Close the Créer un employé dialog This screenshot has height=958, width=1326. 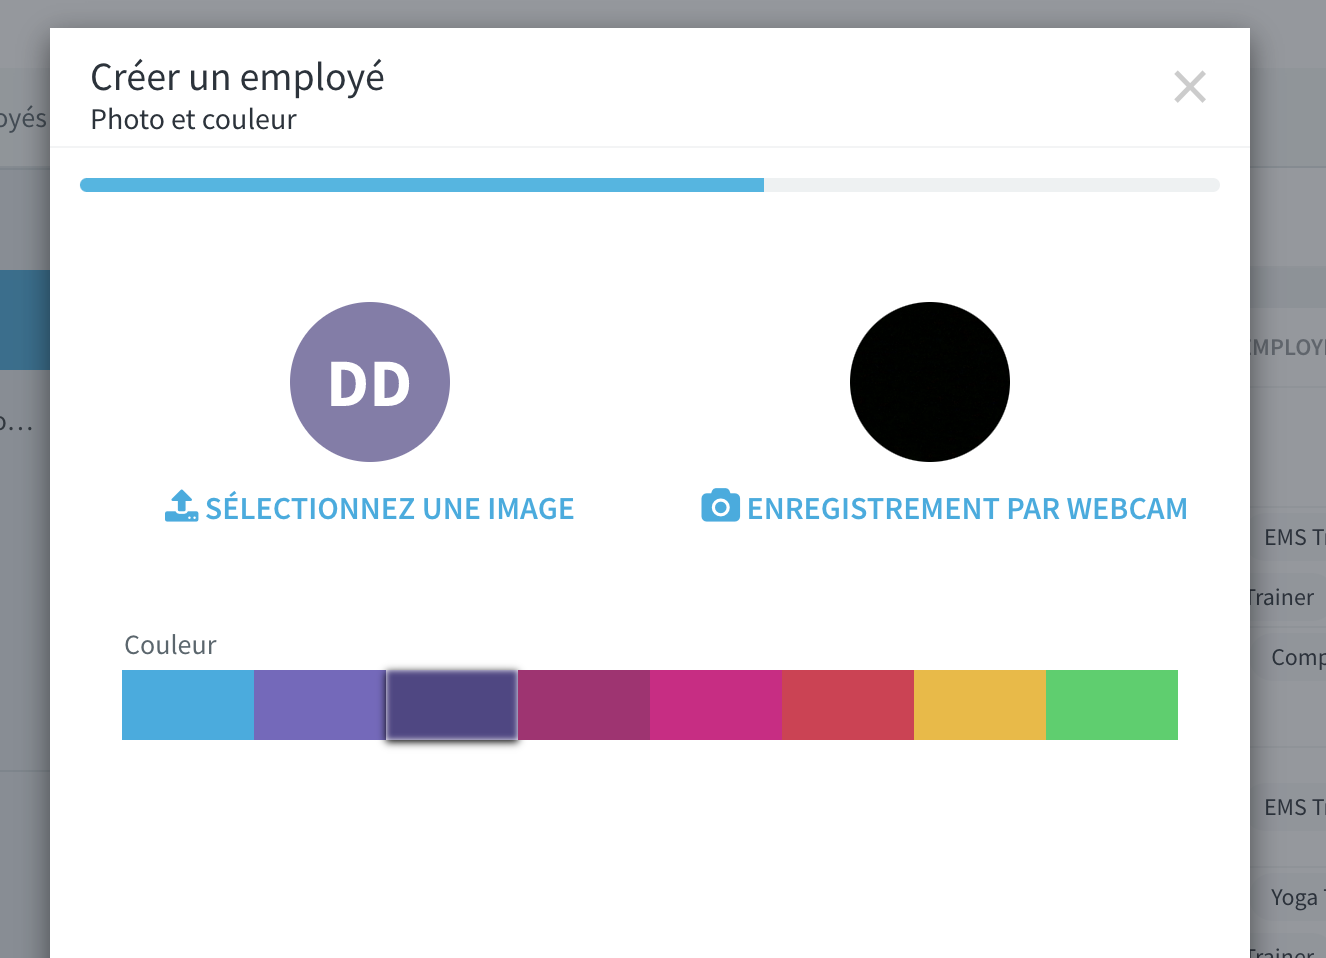(x=1190, y=87)
